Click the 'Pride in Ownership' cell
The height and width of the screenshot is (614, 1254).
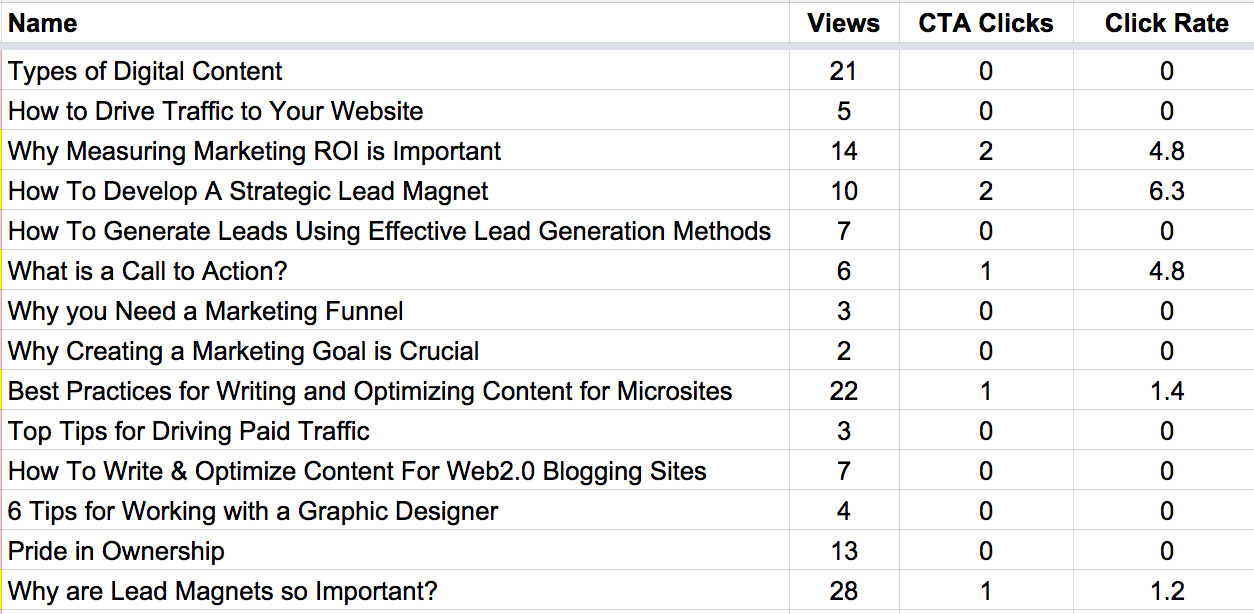395,551
